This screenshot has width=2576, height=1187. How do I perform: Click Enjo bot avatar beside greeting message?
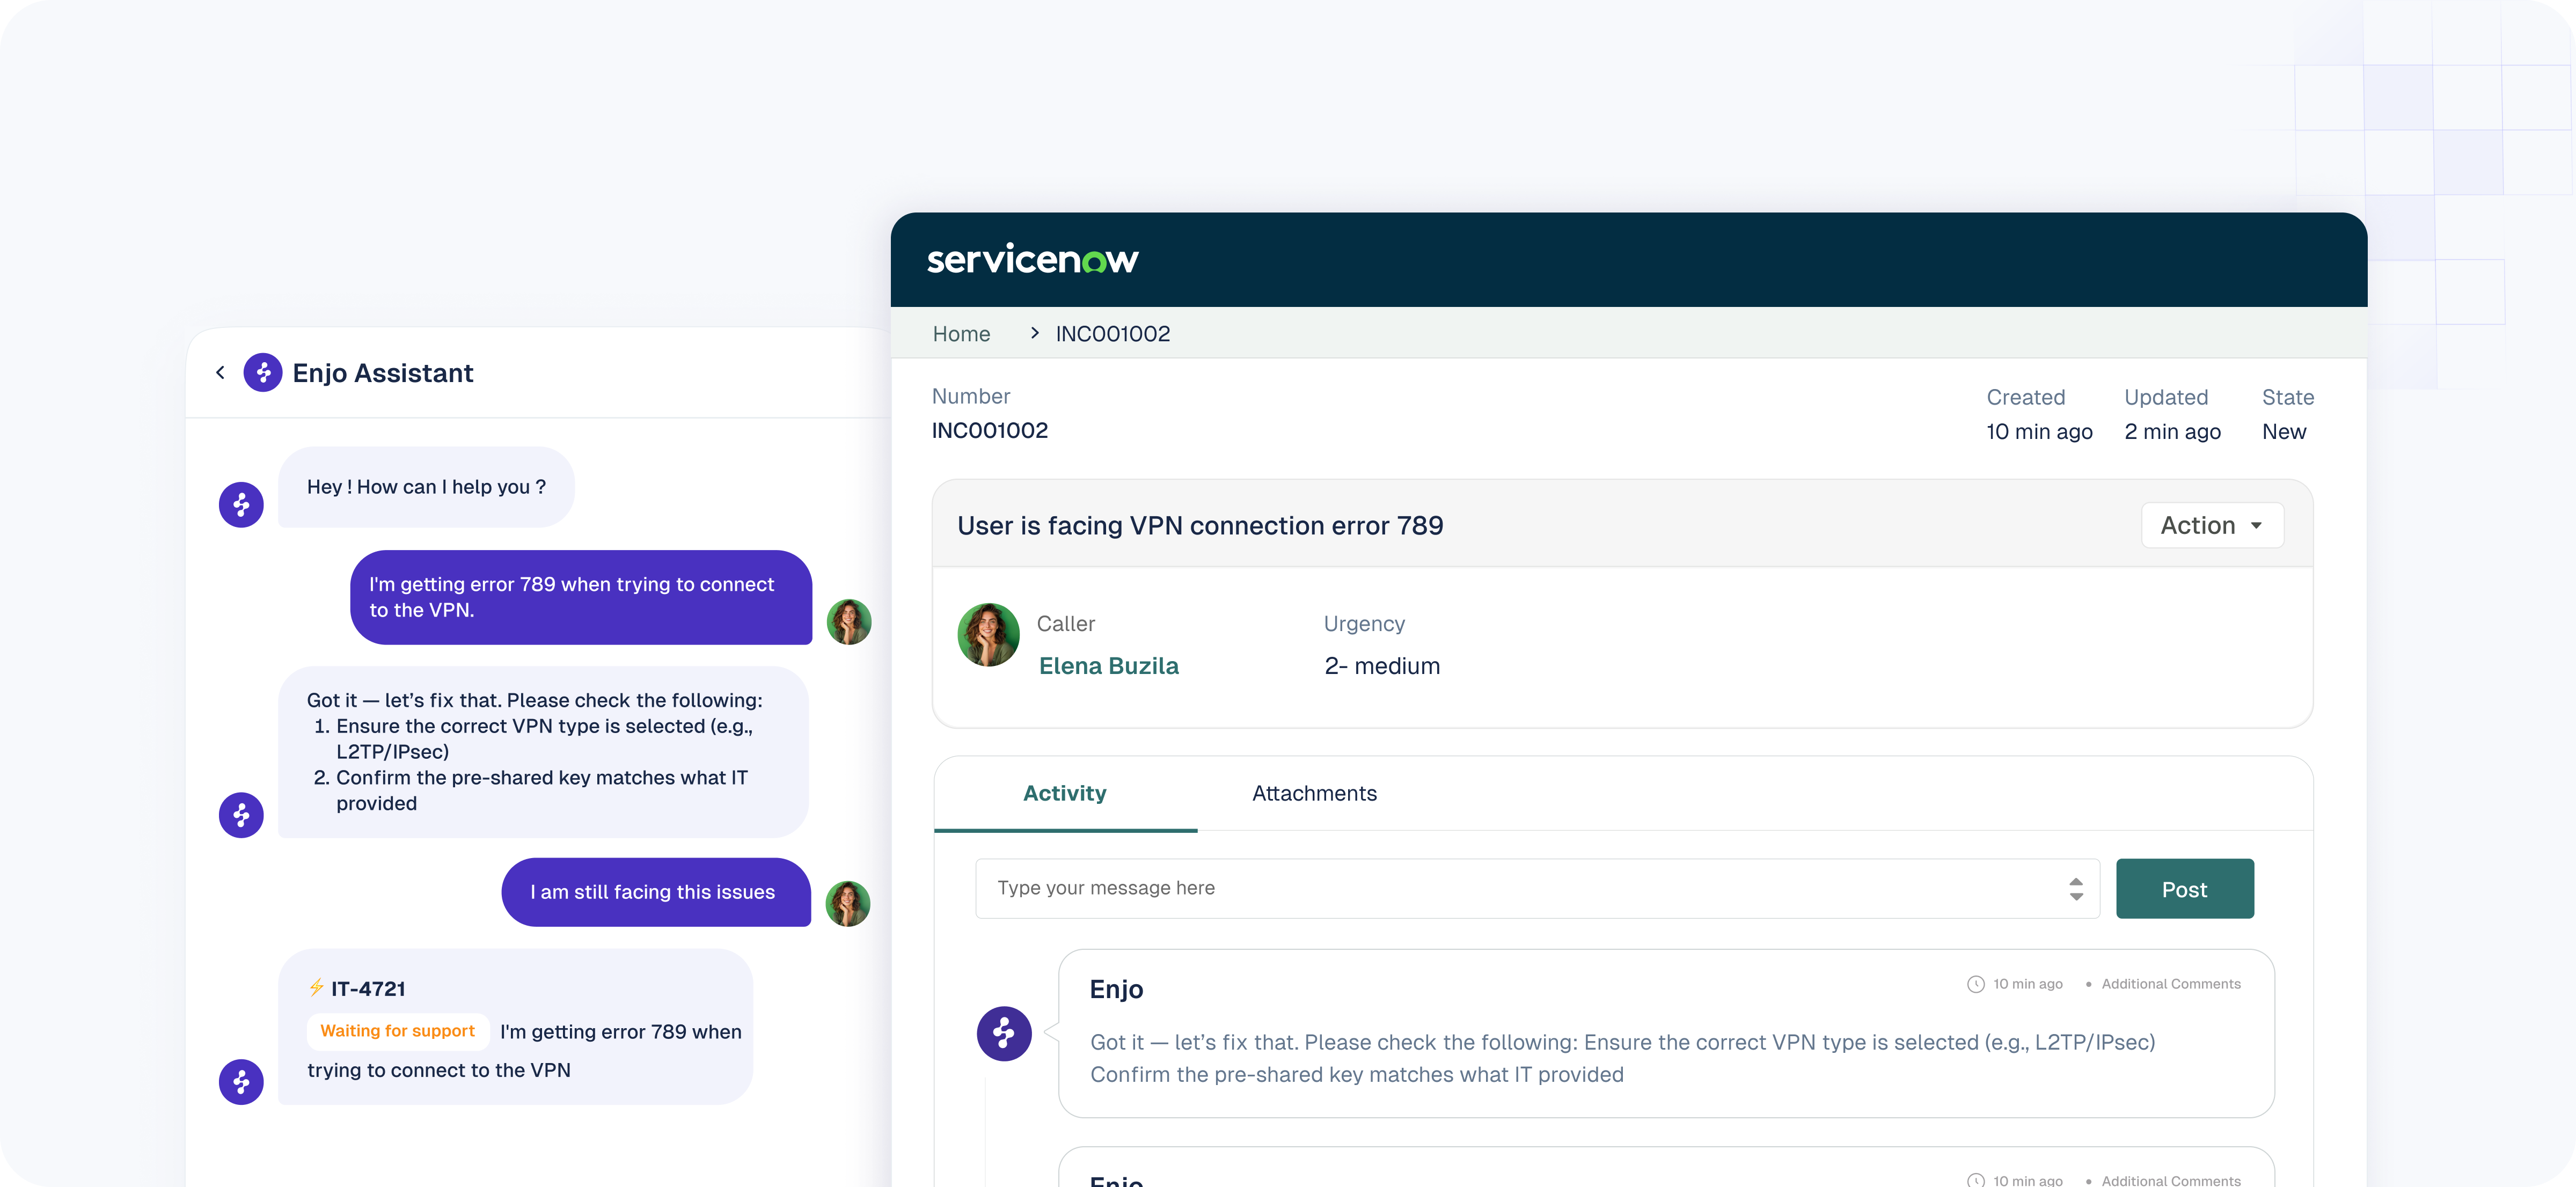click(241, 505)
